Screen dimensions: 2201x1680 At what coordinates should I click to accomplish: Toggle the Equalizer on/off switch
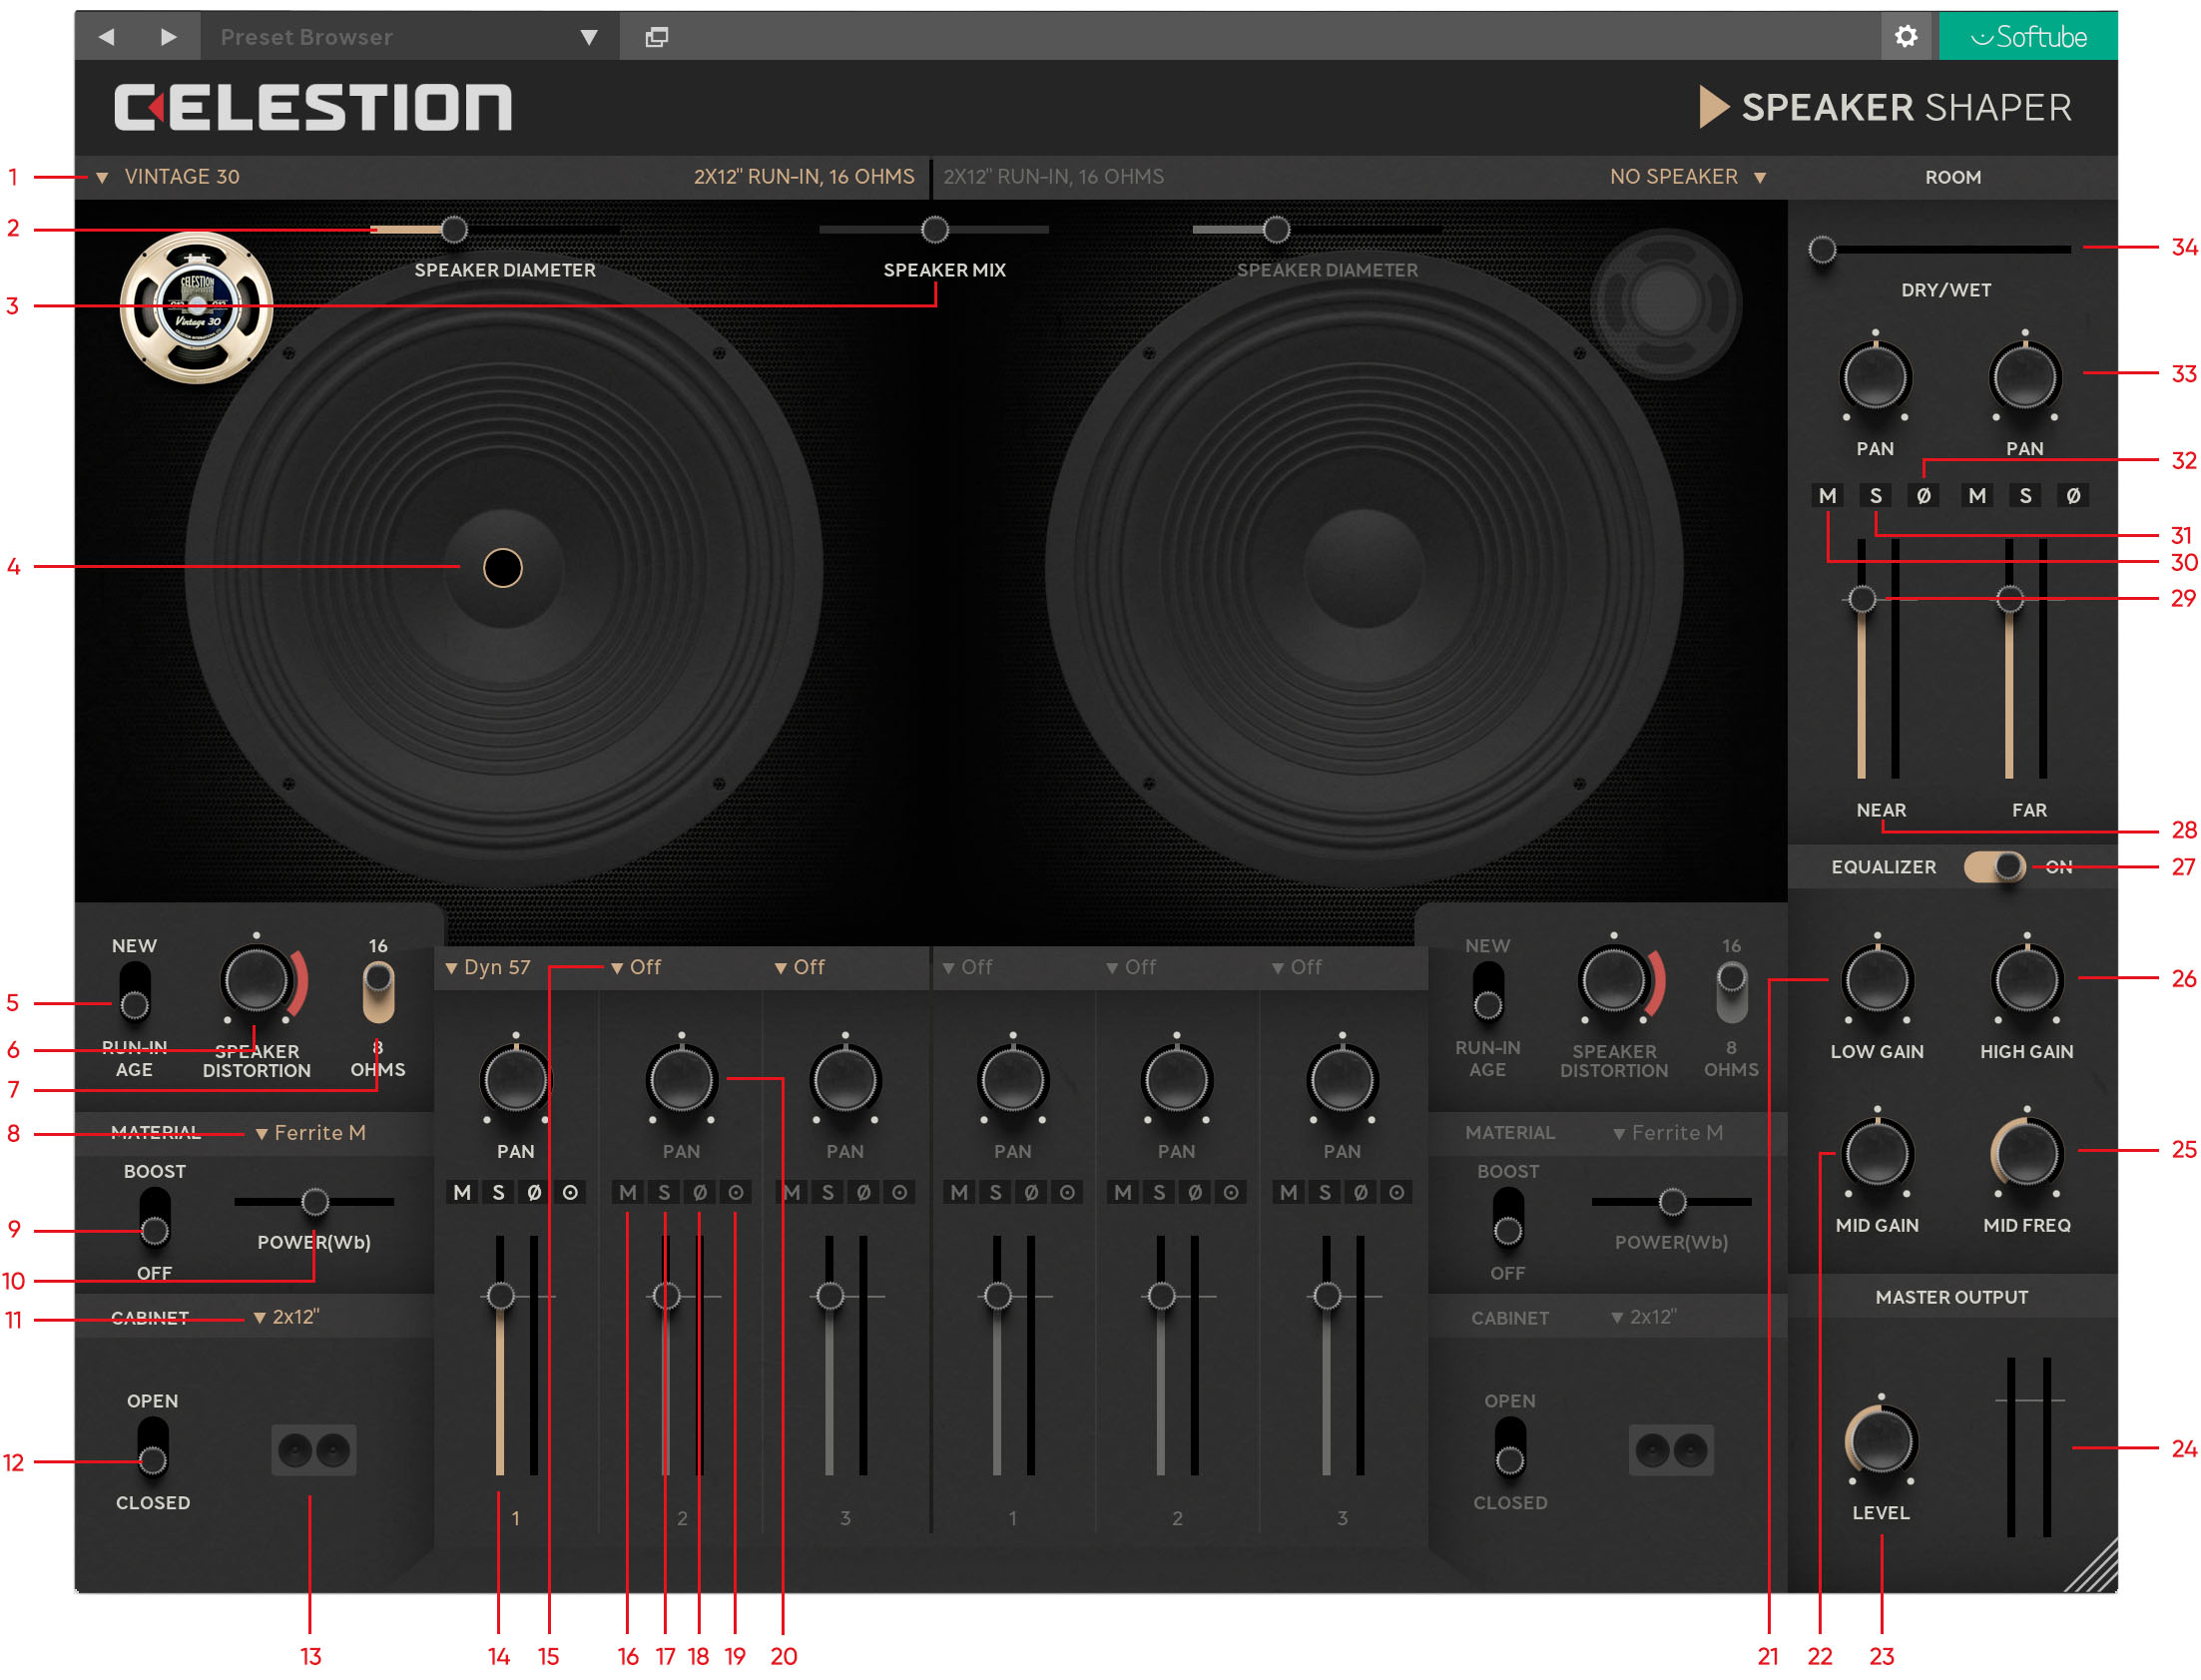1994,867
